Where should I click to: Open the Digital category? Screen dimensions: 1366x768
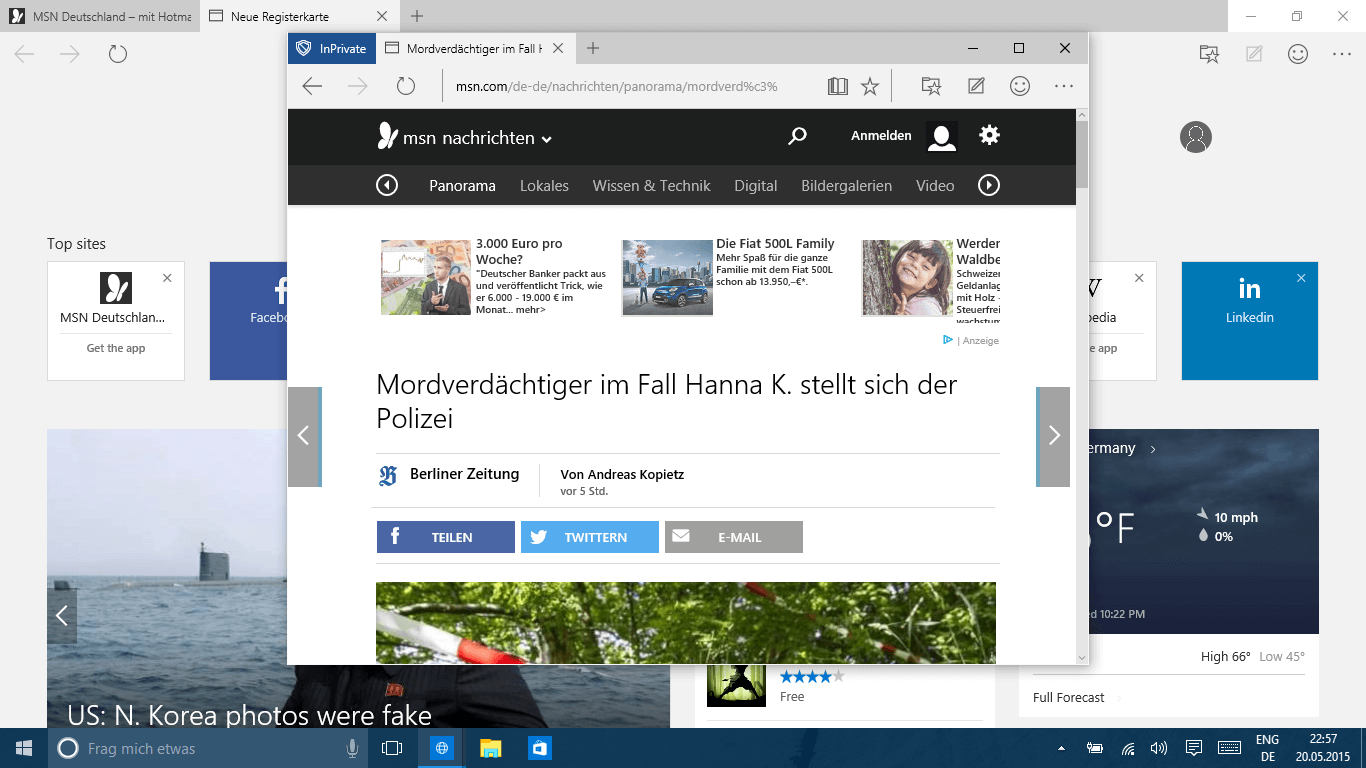[x=756, y=186]
